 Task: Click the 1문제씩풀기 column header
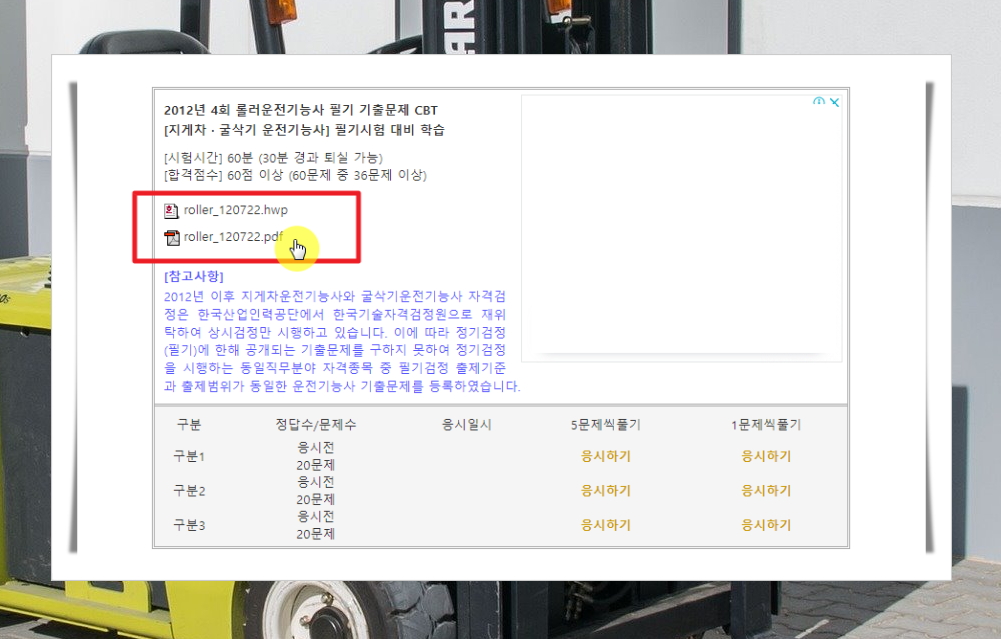(765, 425)
